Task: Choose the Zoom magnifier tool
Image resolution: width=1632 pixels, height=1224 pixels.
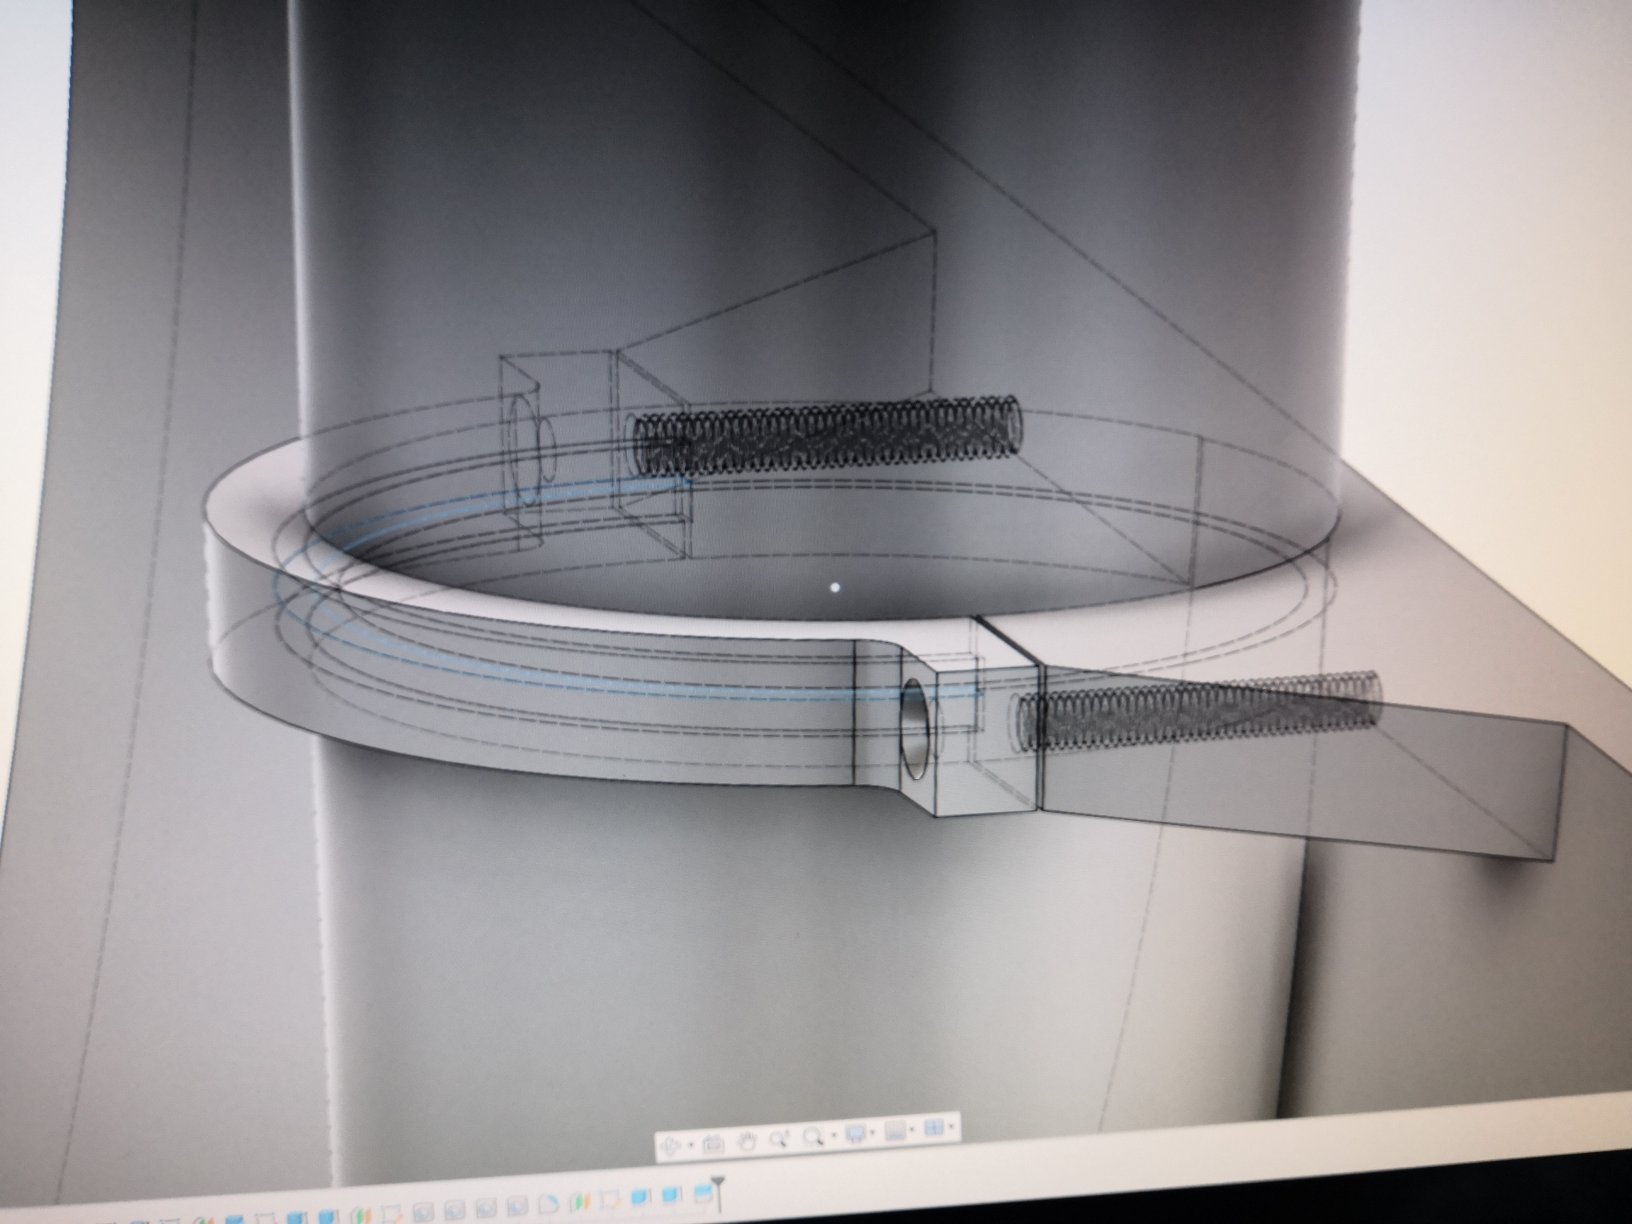Action: [x=779, y=1139]
